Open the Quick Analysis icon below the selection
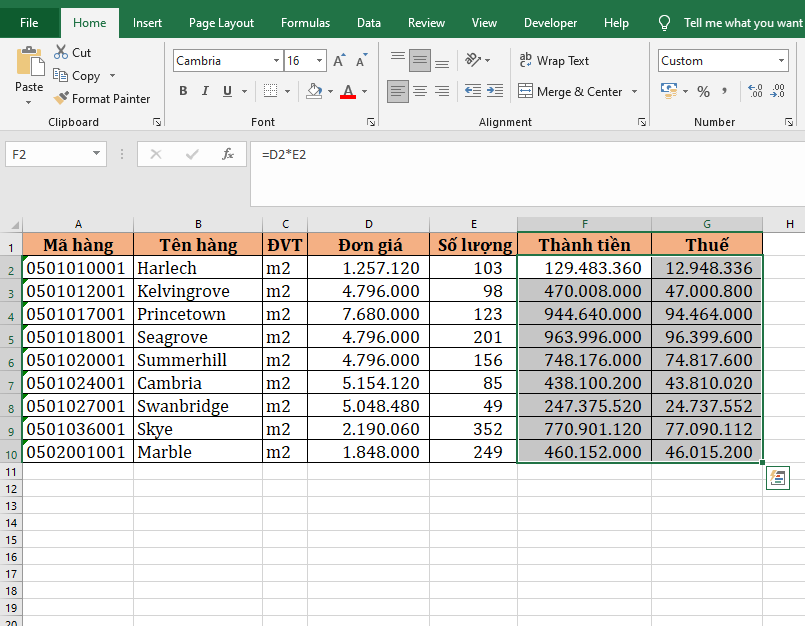The image size is (805, 626). pos(777,478)
